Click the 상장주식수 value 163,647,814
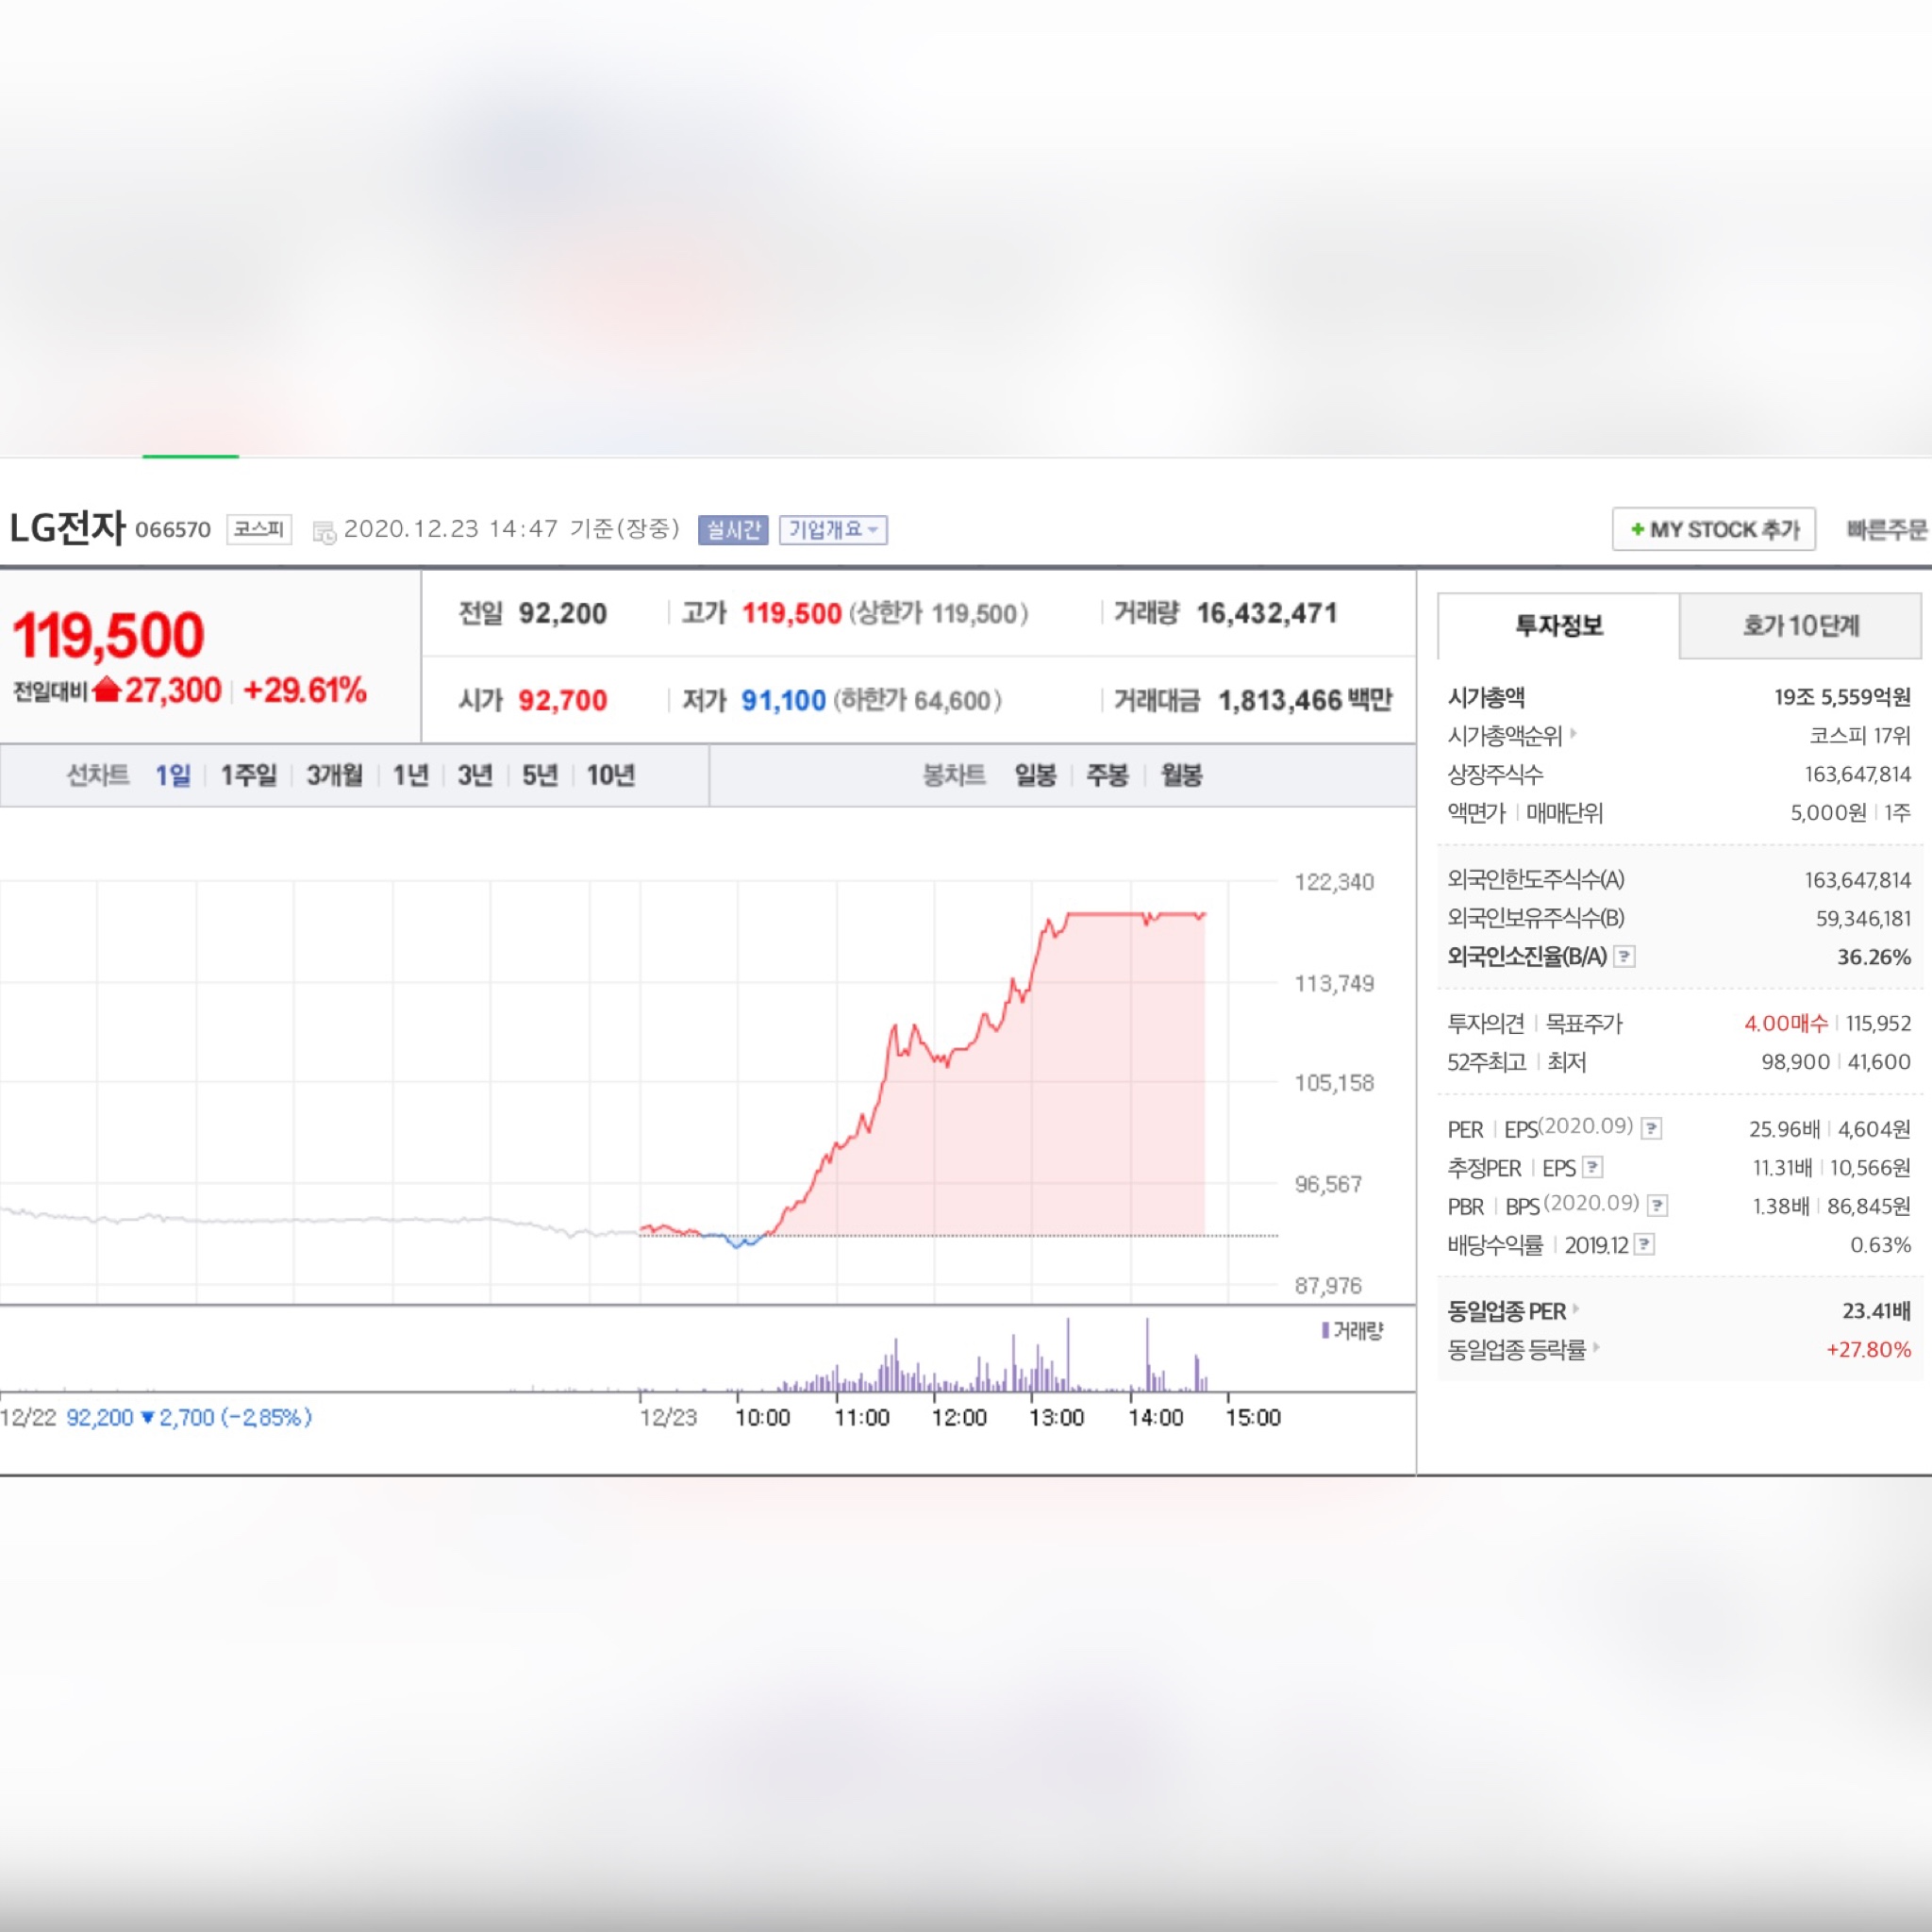This screenshot has height=1932, width=1932. (1857, 774)
